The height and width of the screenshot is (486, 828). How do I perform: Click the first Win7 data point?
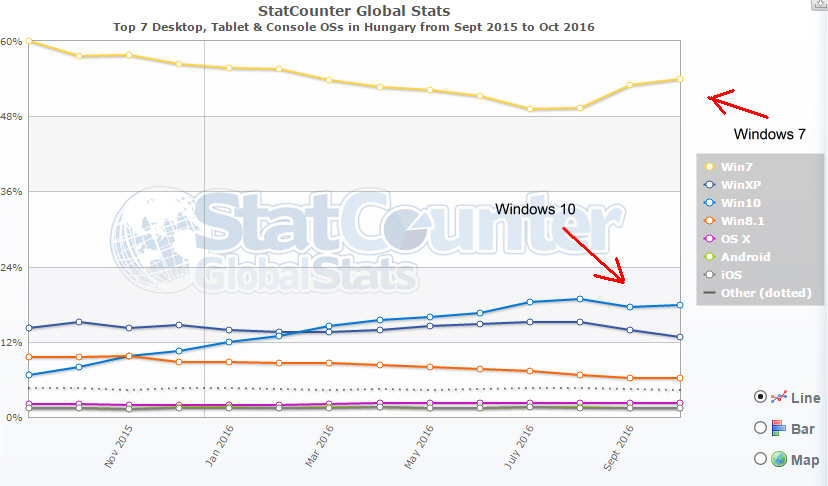coord(30,41)
